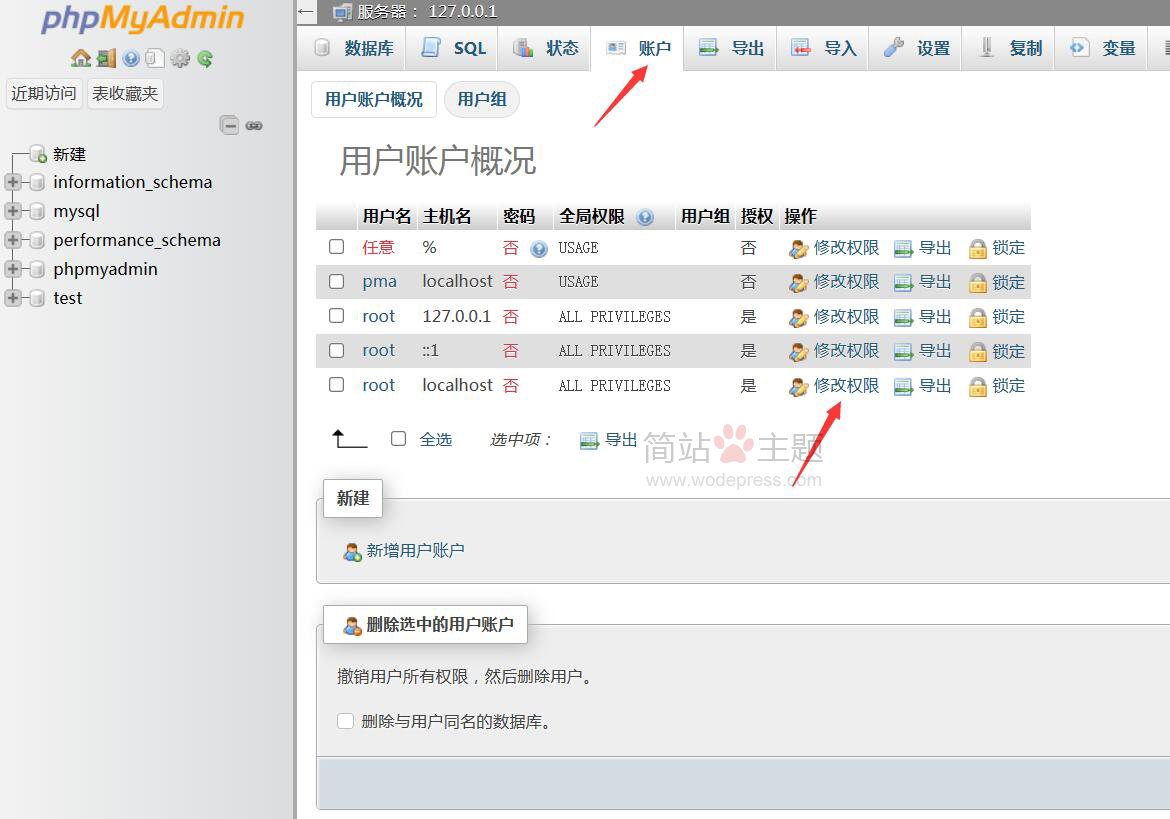This screenshot has width=1170, height=819.
Task: Tick the root 127.0.0.1 row checkbox
Action: click(337, 316)
